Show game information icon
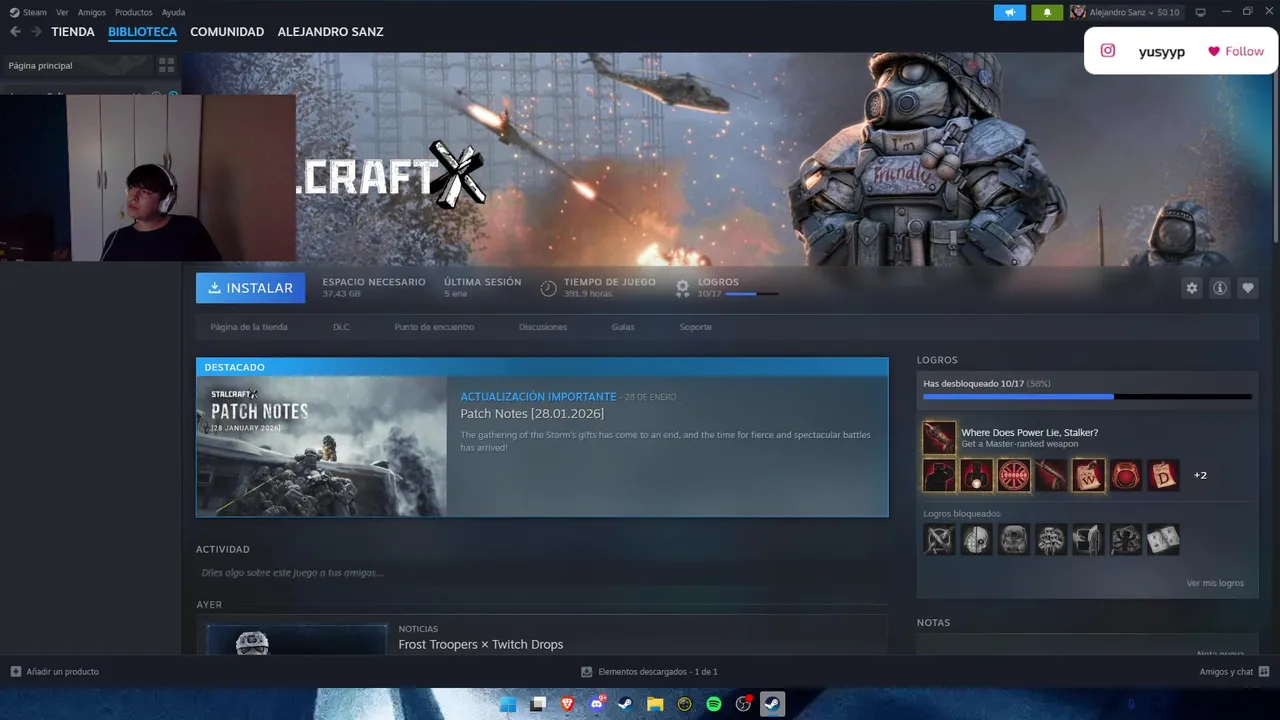Screen dimensions: 1280x720 [1220, 288]
